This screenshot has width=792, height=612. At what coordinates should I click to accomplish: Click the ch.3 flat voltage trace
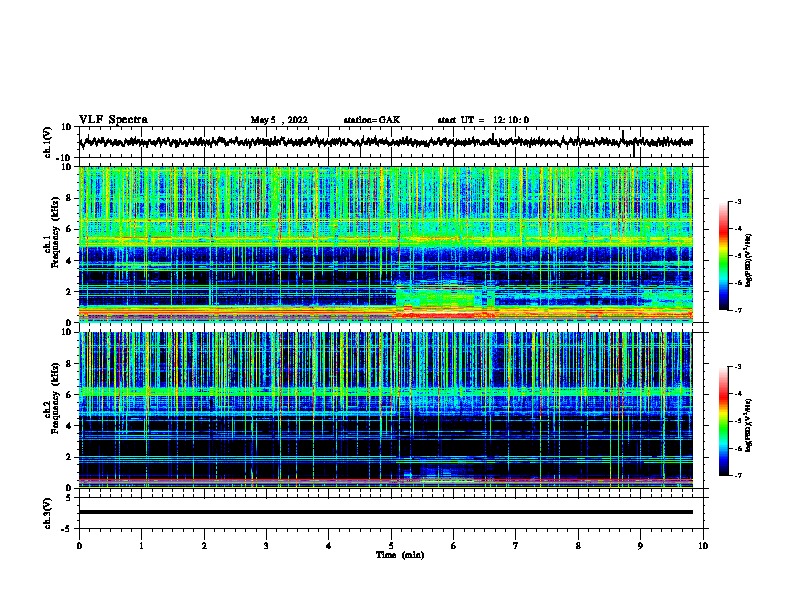(386, 512)
